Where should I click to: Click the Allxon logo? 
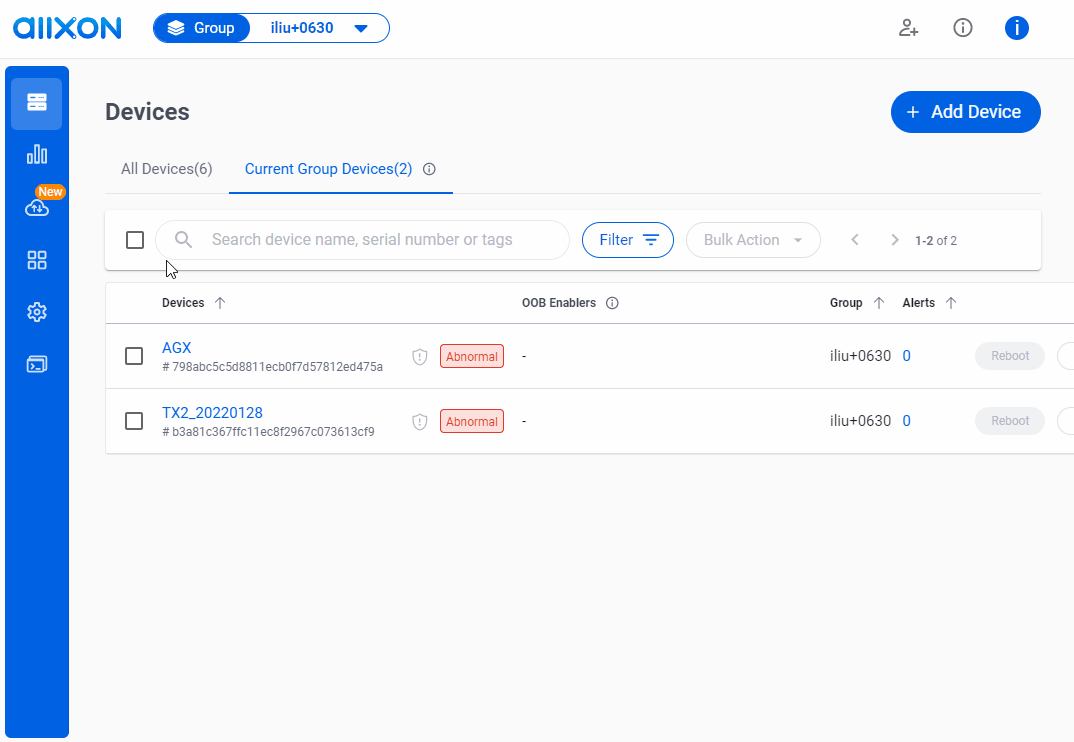coord(67,28)
